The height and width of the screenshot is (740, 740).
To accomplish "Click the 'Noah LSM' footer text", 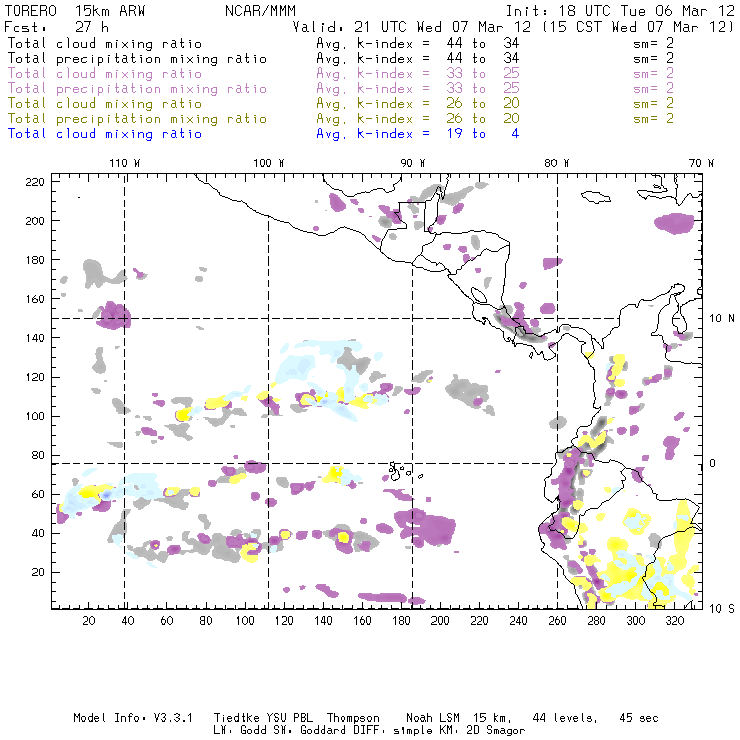I will [433, 718].
